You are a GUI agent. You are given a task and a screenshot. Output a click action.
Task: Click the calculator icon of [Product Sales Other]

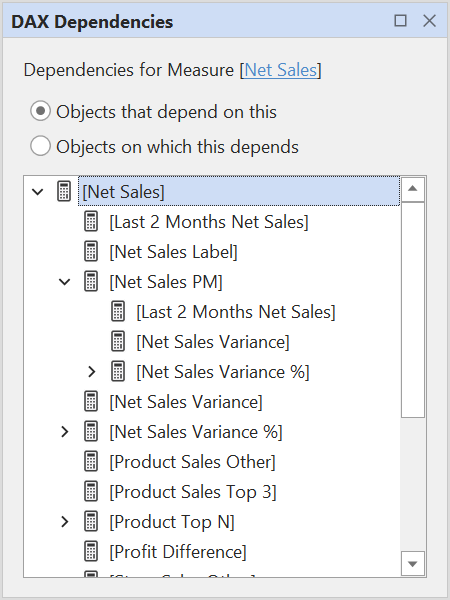pyautogui.click(x=91, y=461)
